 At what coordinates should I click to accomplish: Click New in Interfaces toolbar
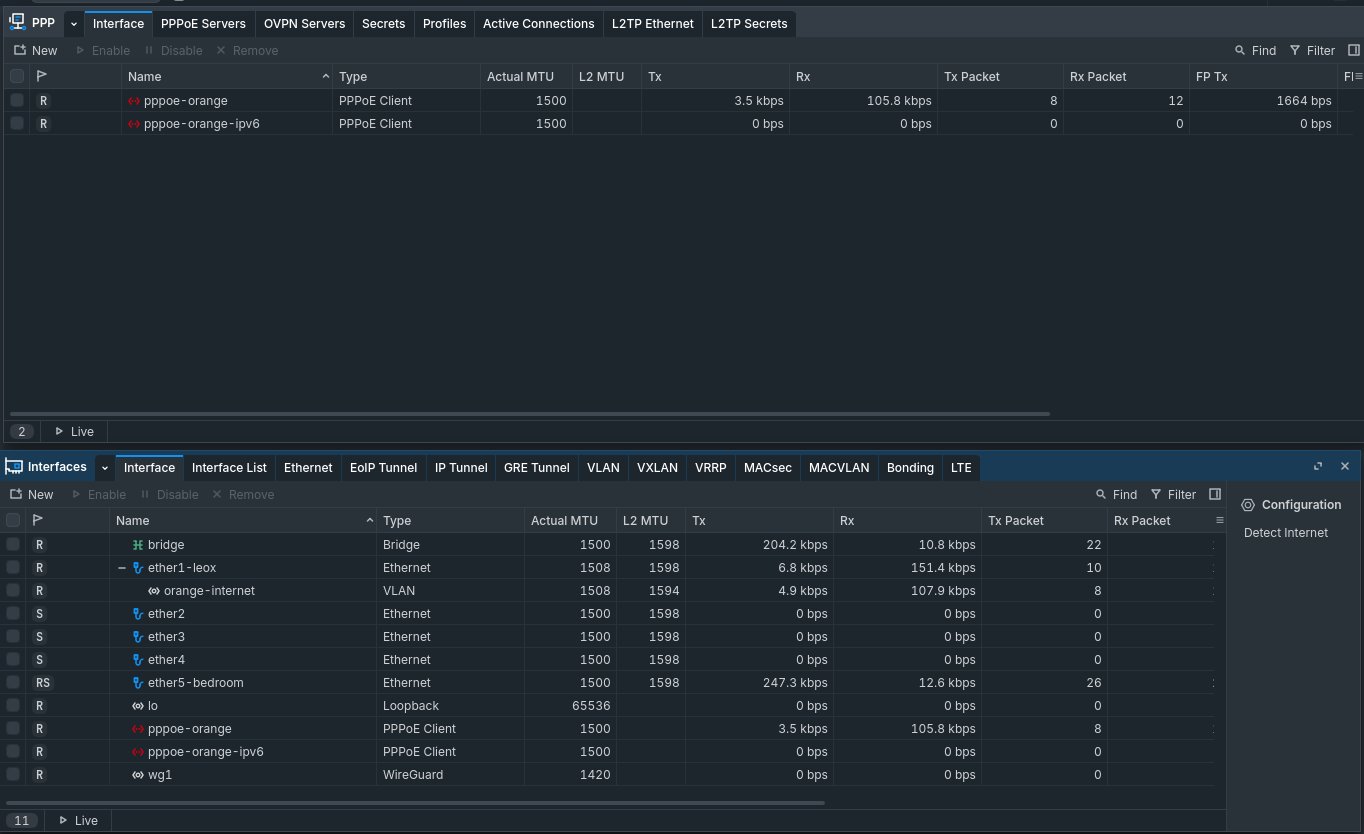coord(31,494)
